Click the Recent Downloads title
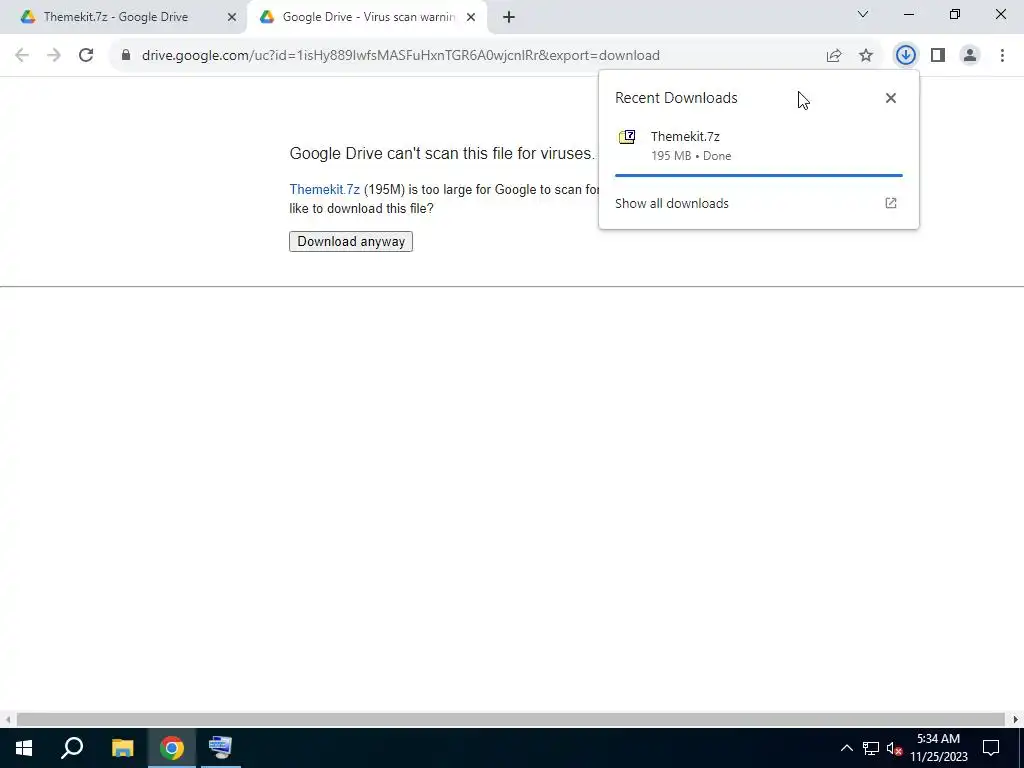The image size is (1024, 768). point(676,98)
